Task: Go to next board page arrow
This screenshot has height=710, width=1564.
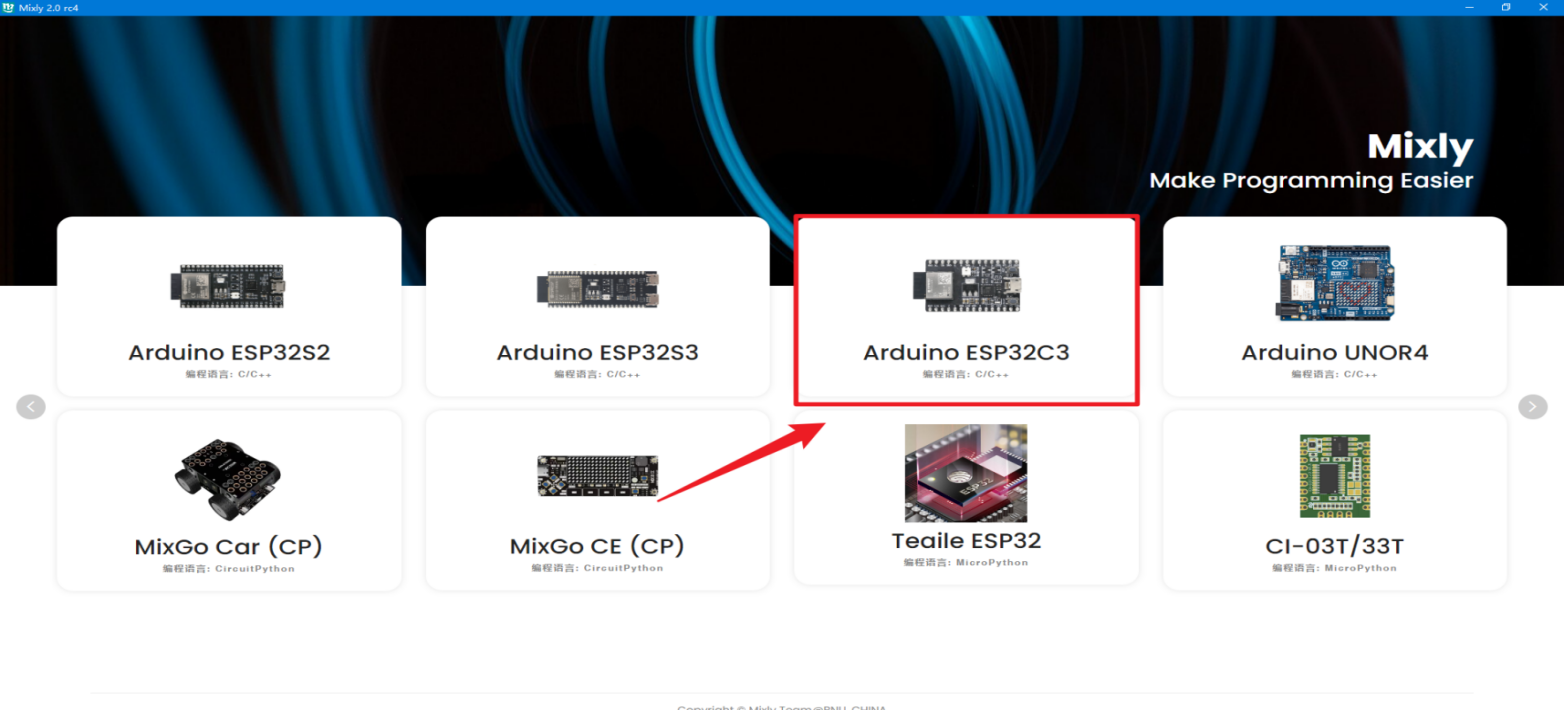Action: [x=1533, y=406]
